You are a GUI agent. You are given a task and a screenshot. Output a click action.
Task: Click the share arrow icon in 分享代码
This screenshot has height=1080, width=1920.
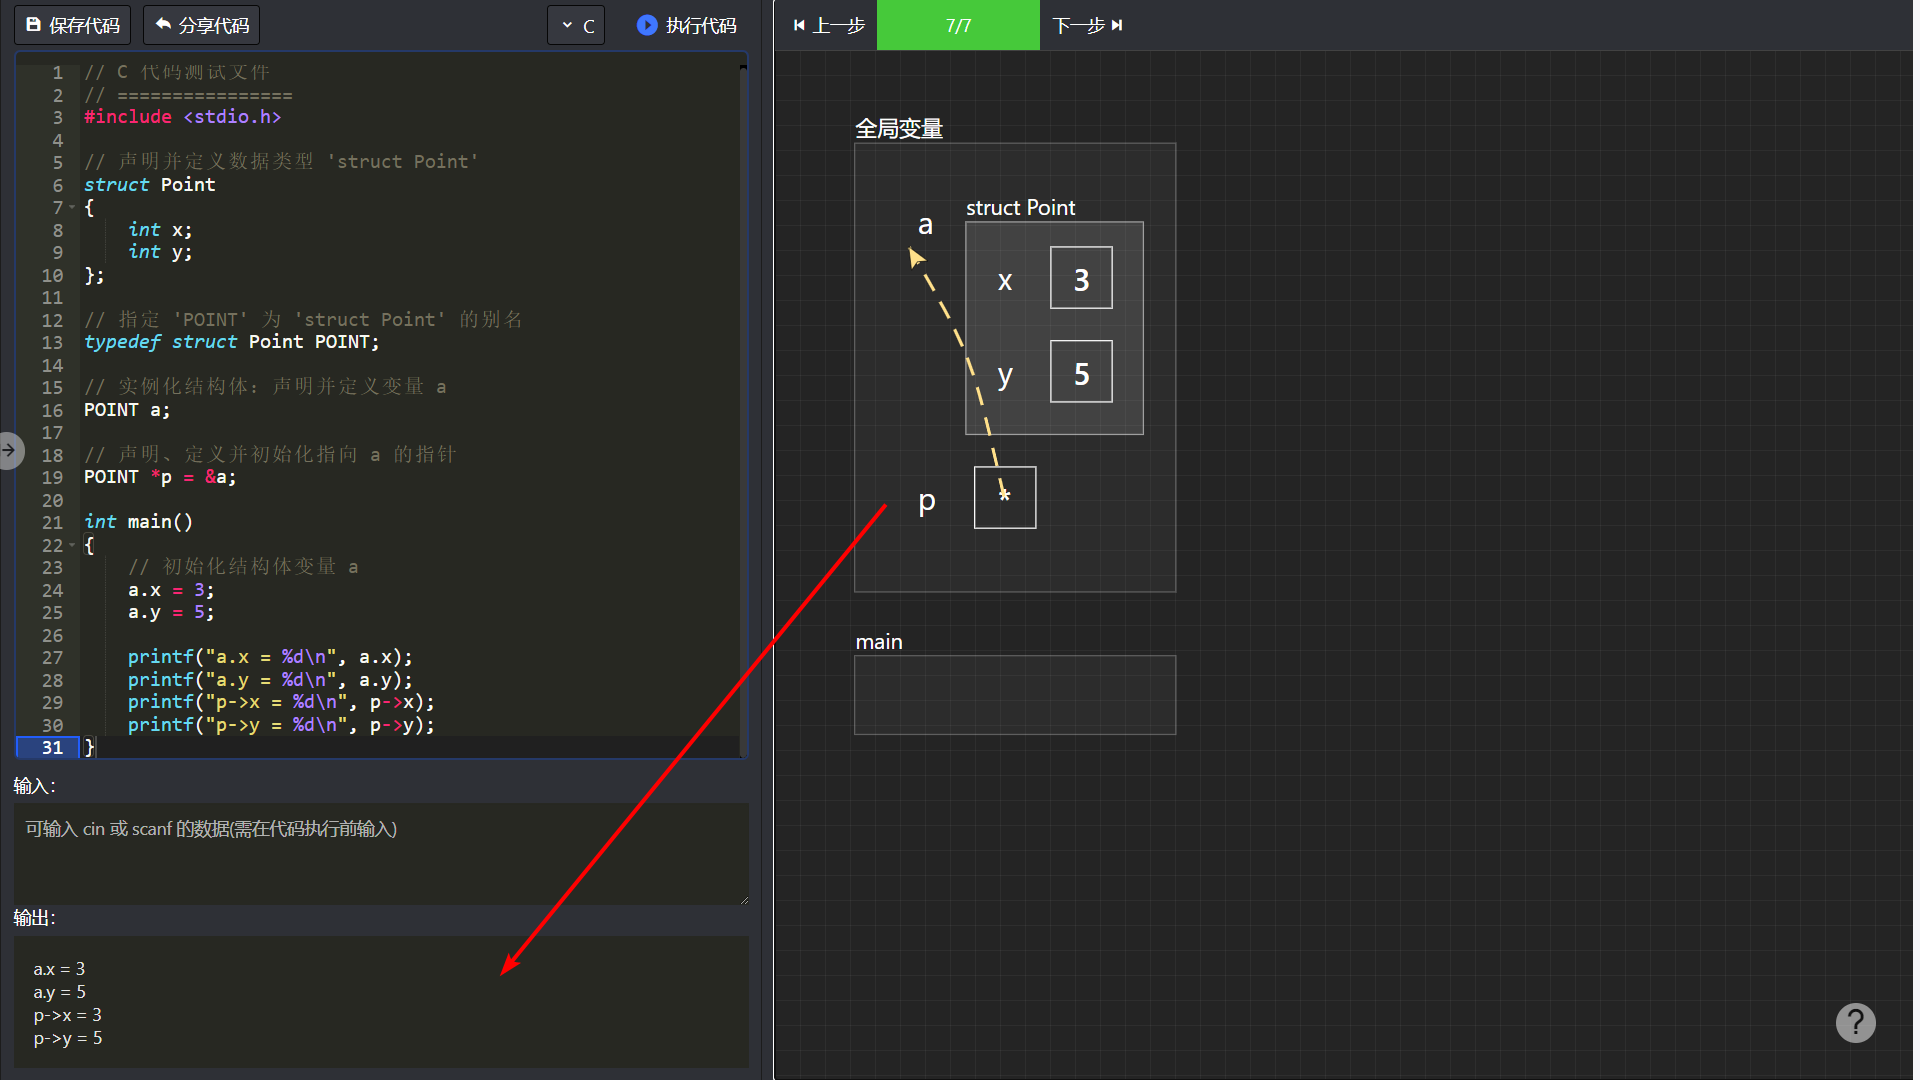(163, 24)
